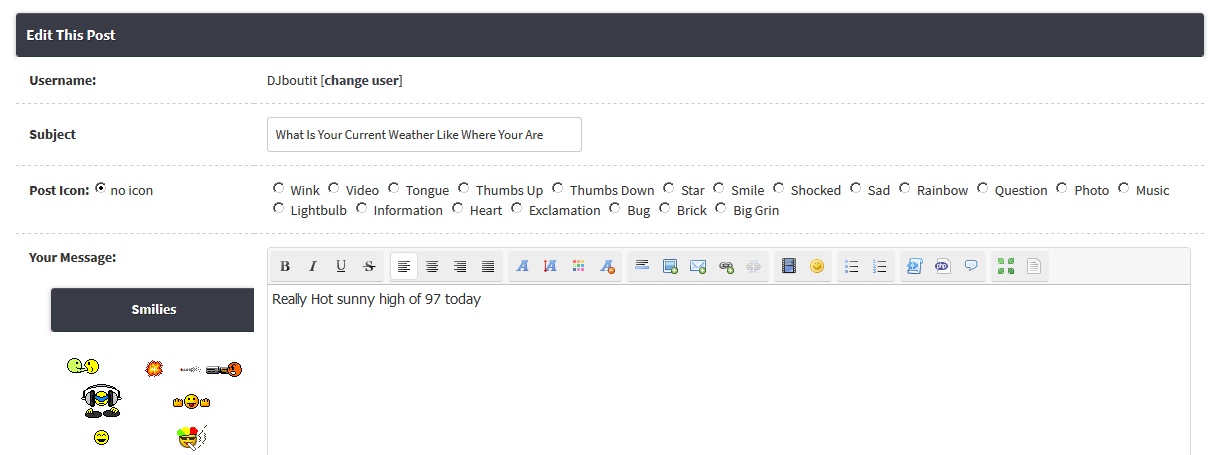This screenshot has width=1210, height=455.
Task: Insert the gun-shooting smiley
Action: [x=211, y=369]
